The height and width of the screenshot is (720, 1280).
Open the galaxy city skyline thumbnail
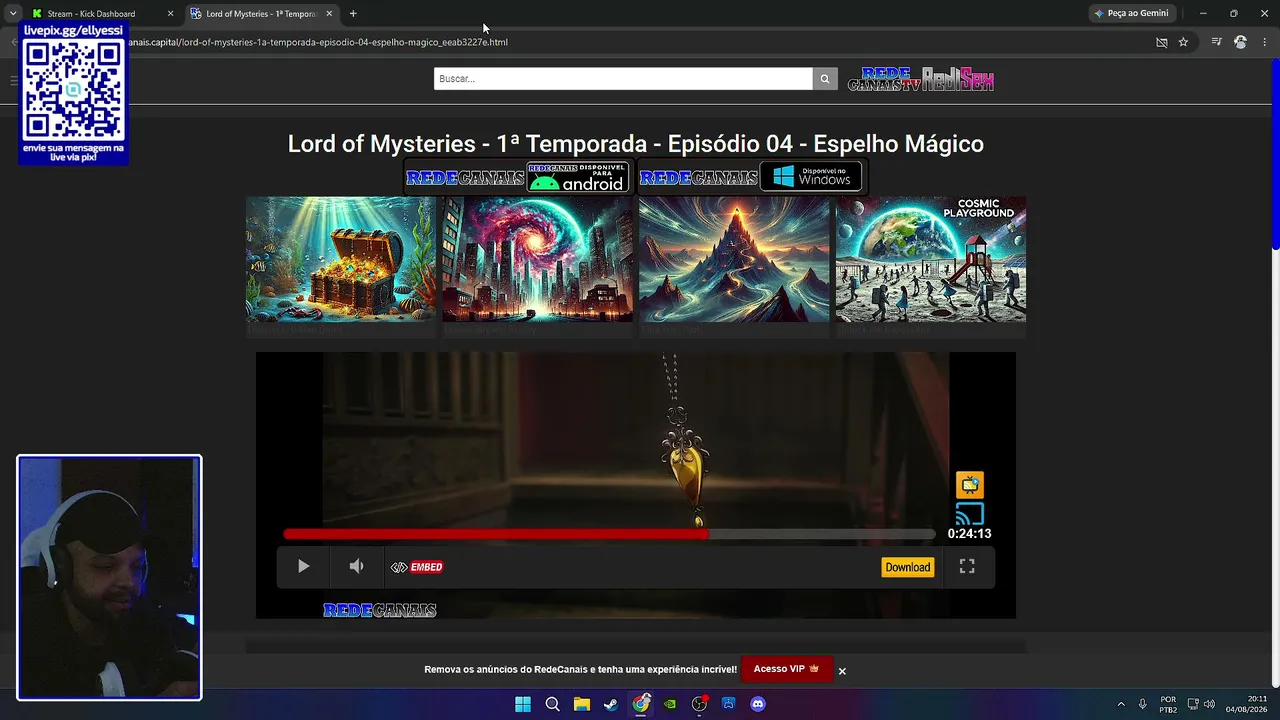(538, 259)
